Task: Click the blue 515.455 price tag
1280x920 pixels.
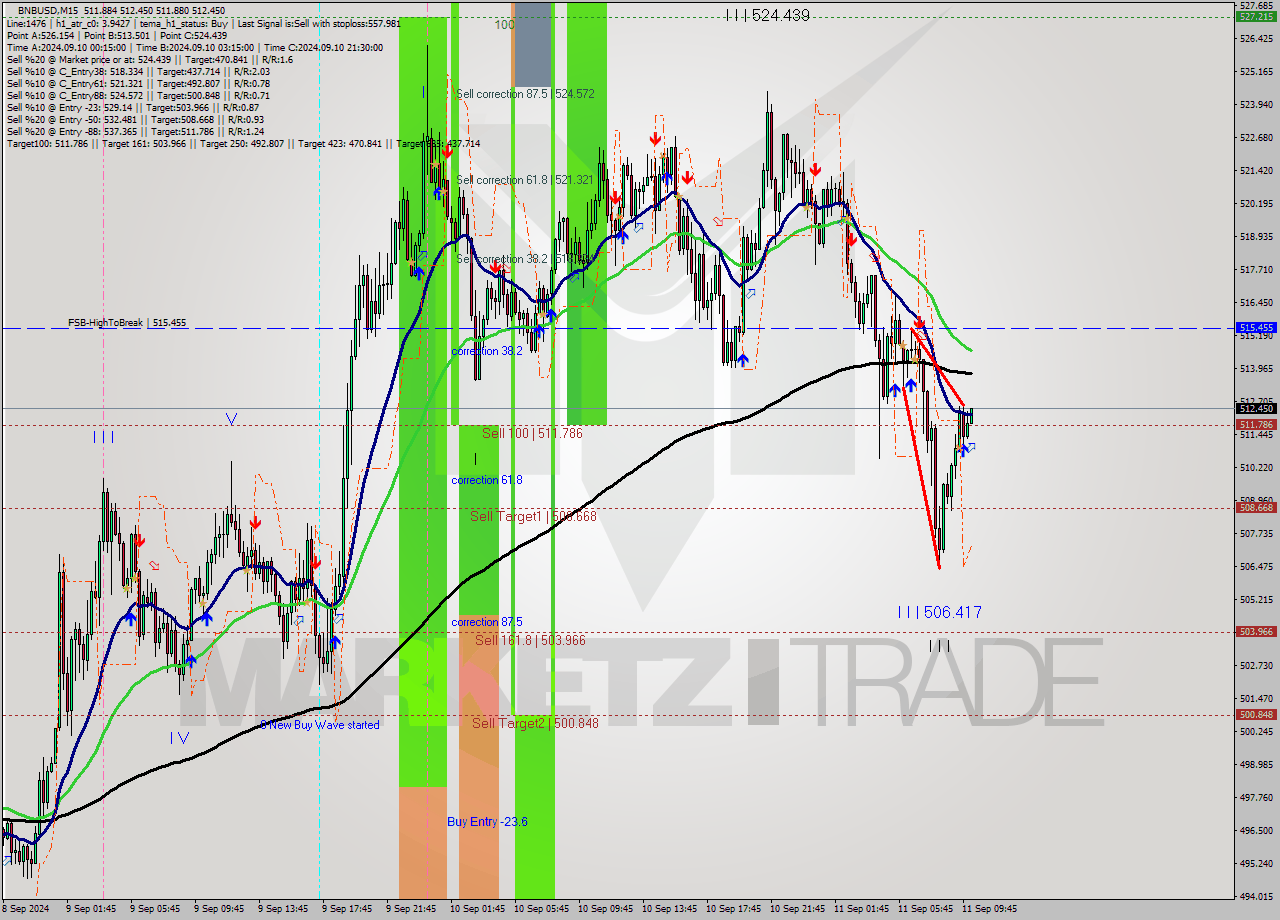Action: tap(1256, 327)
